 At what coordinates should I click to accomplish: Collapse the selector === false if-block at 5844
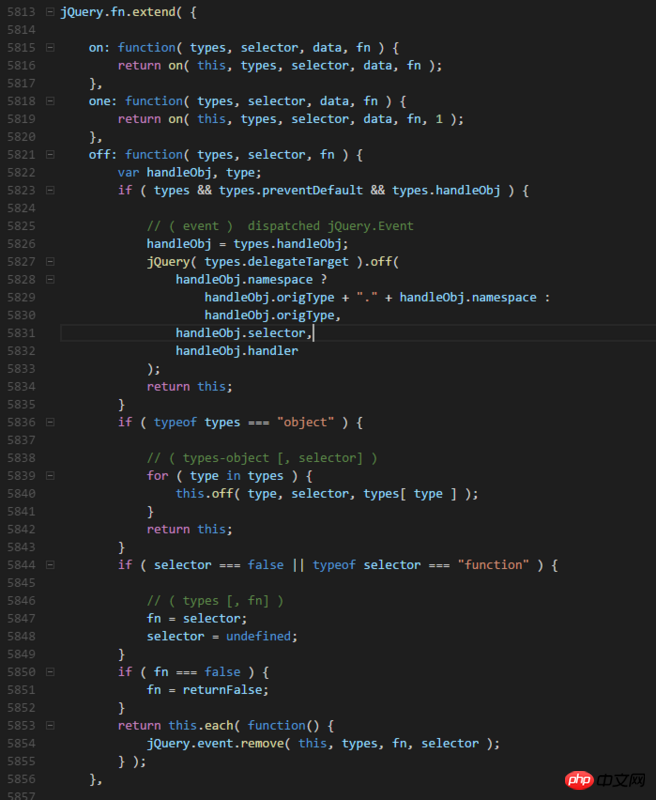point(50,565)
